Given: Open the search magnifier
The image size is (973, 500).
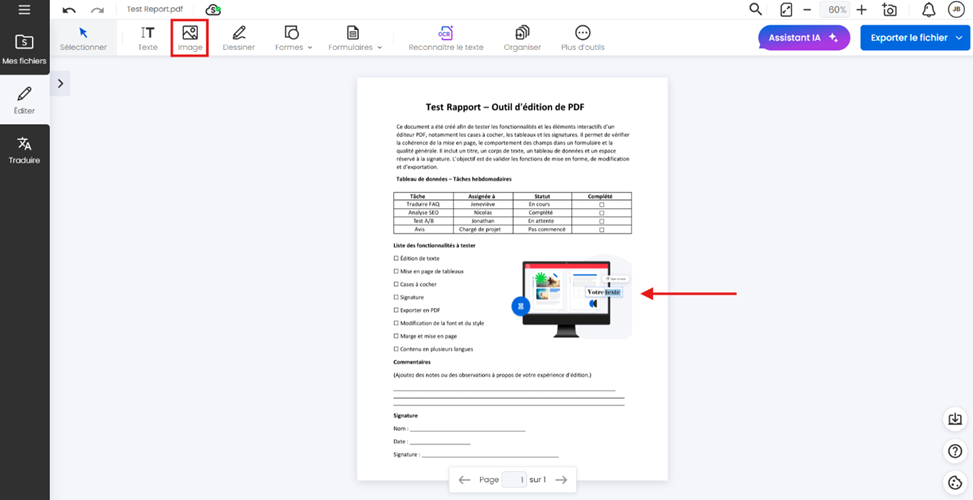Looking at the screenshot, I should coord(756,9).
